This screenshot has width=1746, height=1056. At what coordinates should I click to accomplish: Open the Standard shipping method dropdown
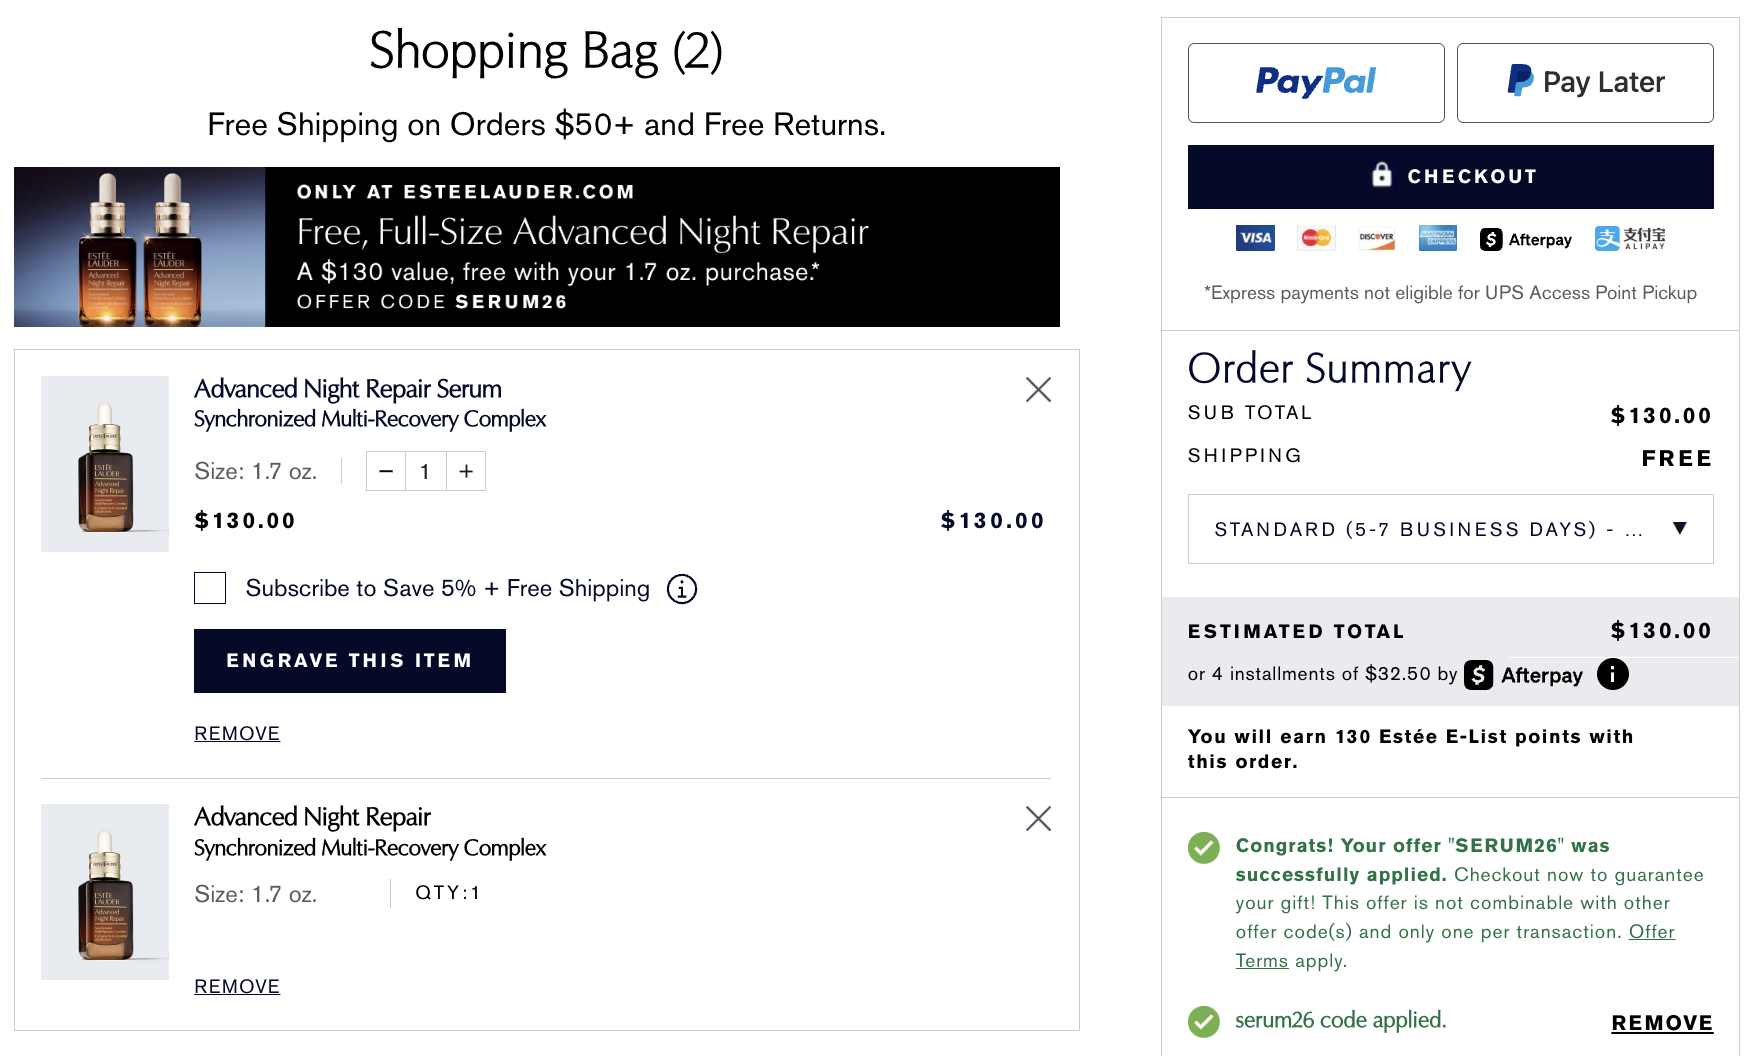pyautogui.click(x=1450, y=529)
